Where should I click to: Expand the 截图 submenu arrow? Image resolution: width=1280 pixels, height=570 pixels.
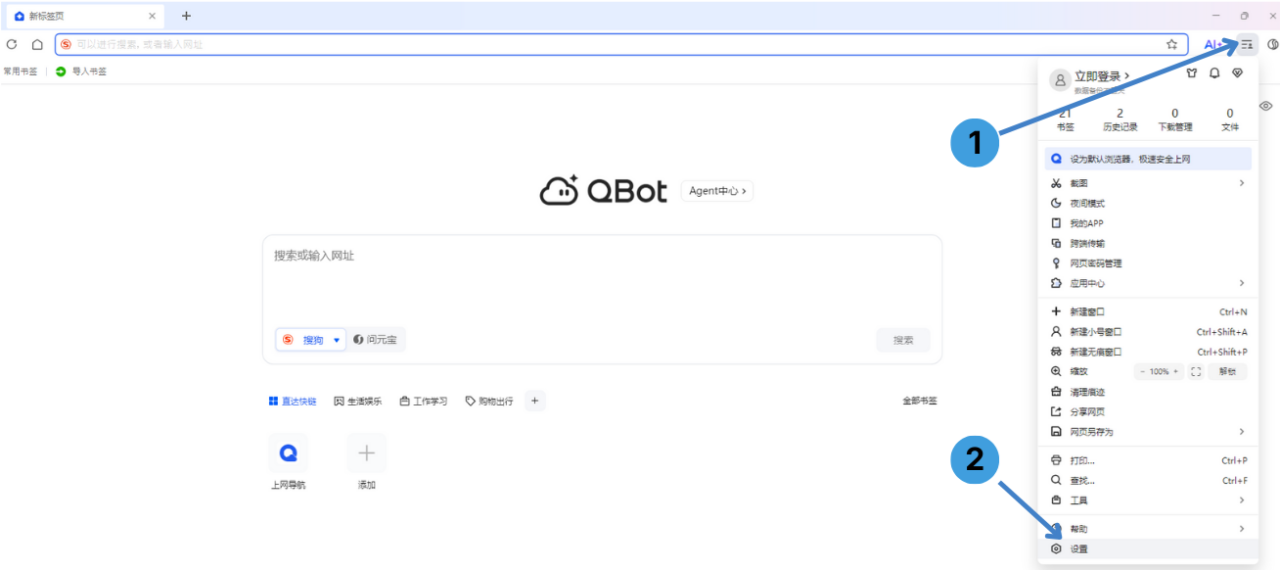click(x=1242, y=183)
